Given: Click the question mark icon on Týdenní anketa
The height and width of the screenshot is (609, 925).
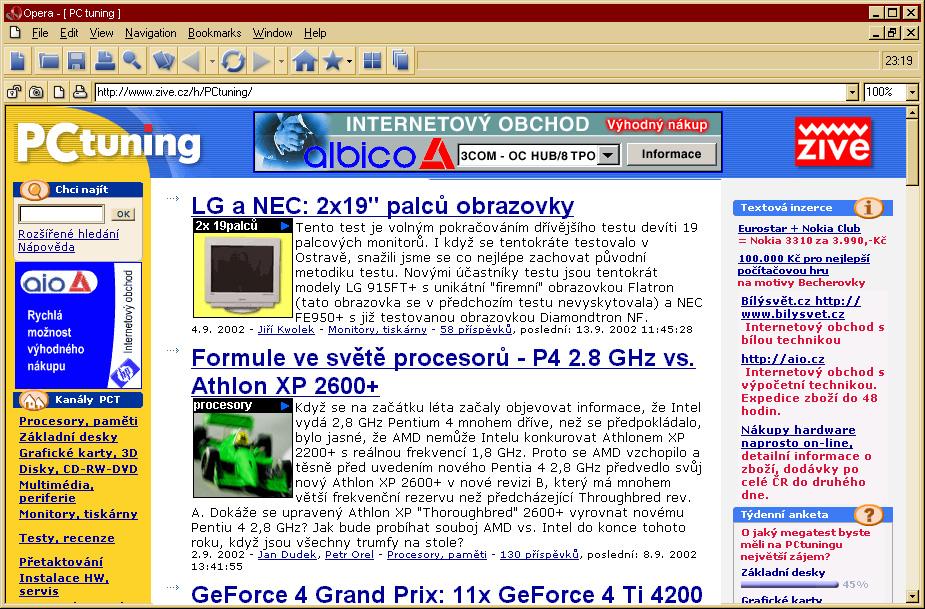Looking at the screenshot, I should click(x=868, y=515).
